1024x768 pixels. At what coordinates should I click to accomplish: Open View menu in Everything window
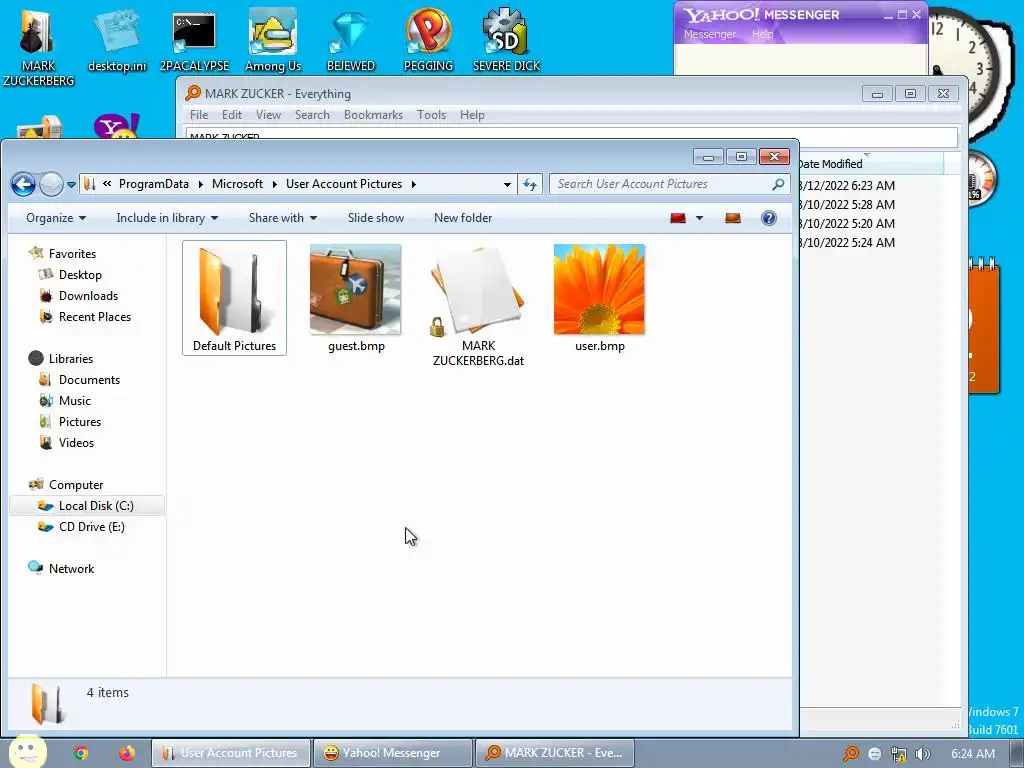pyautogui.click(x=268, y=115)
